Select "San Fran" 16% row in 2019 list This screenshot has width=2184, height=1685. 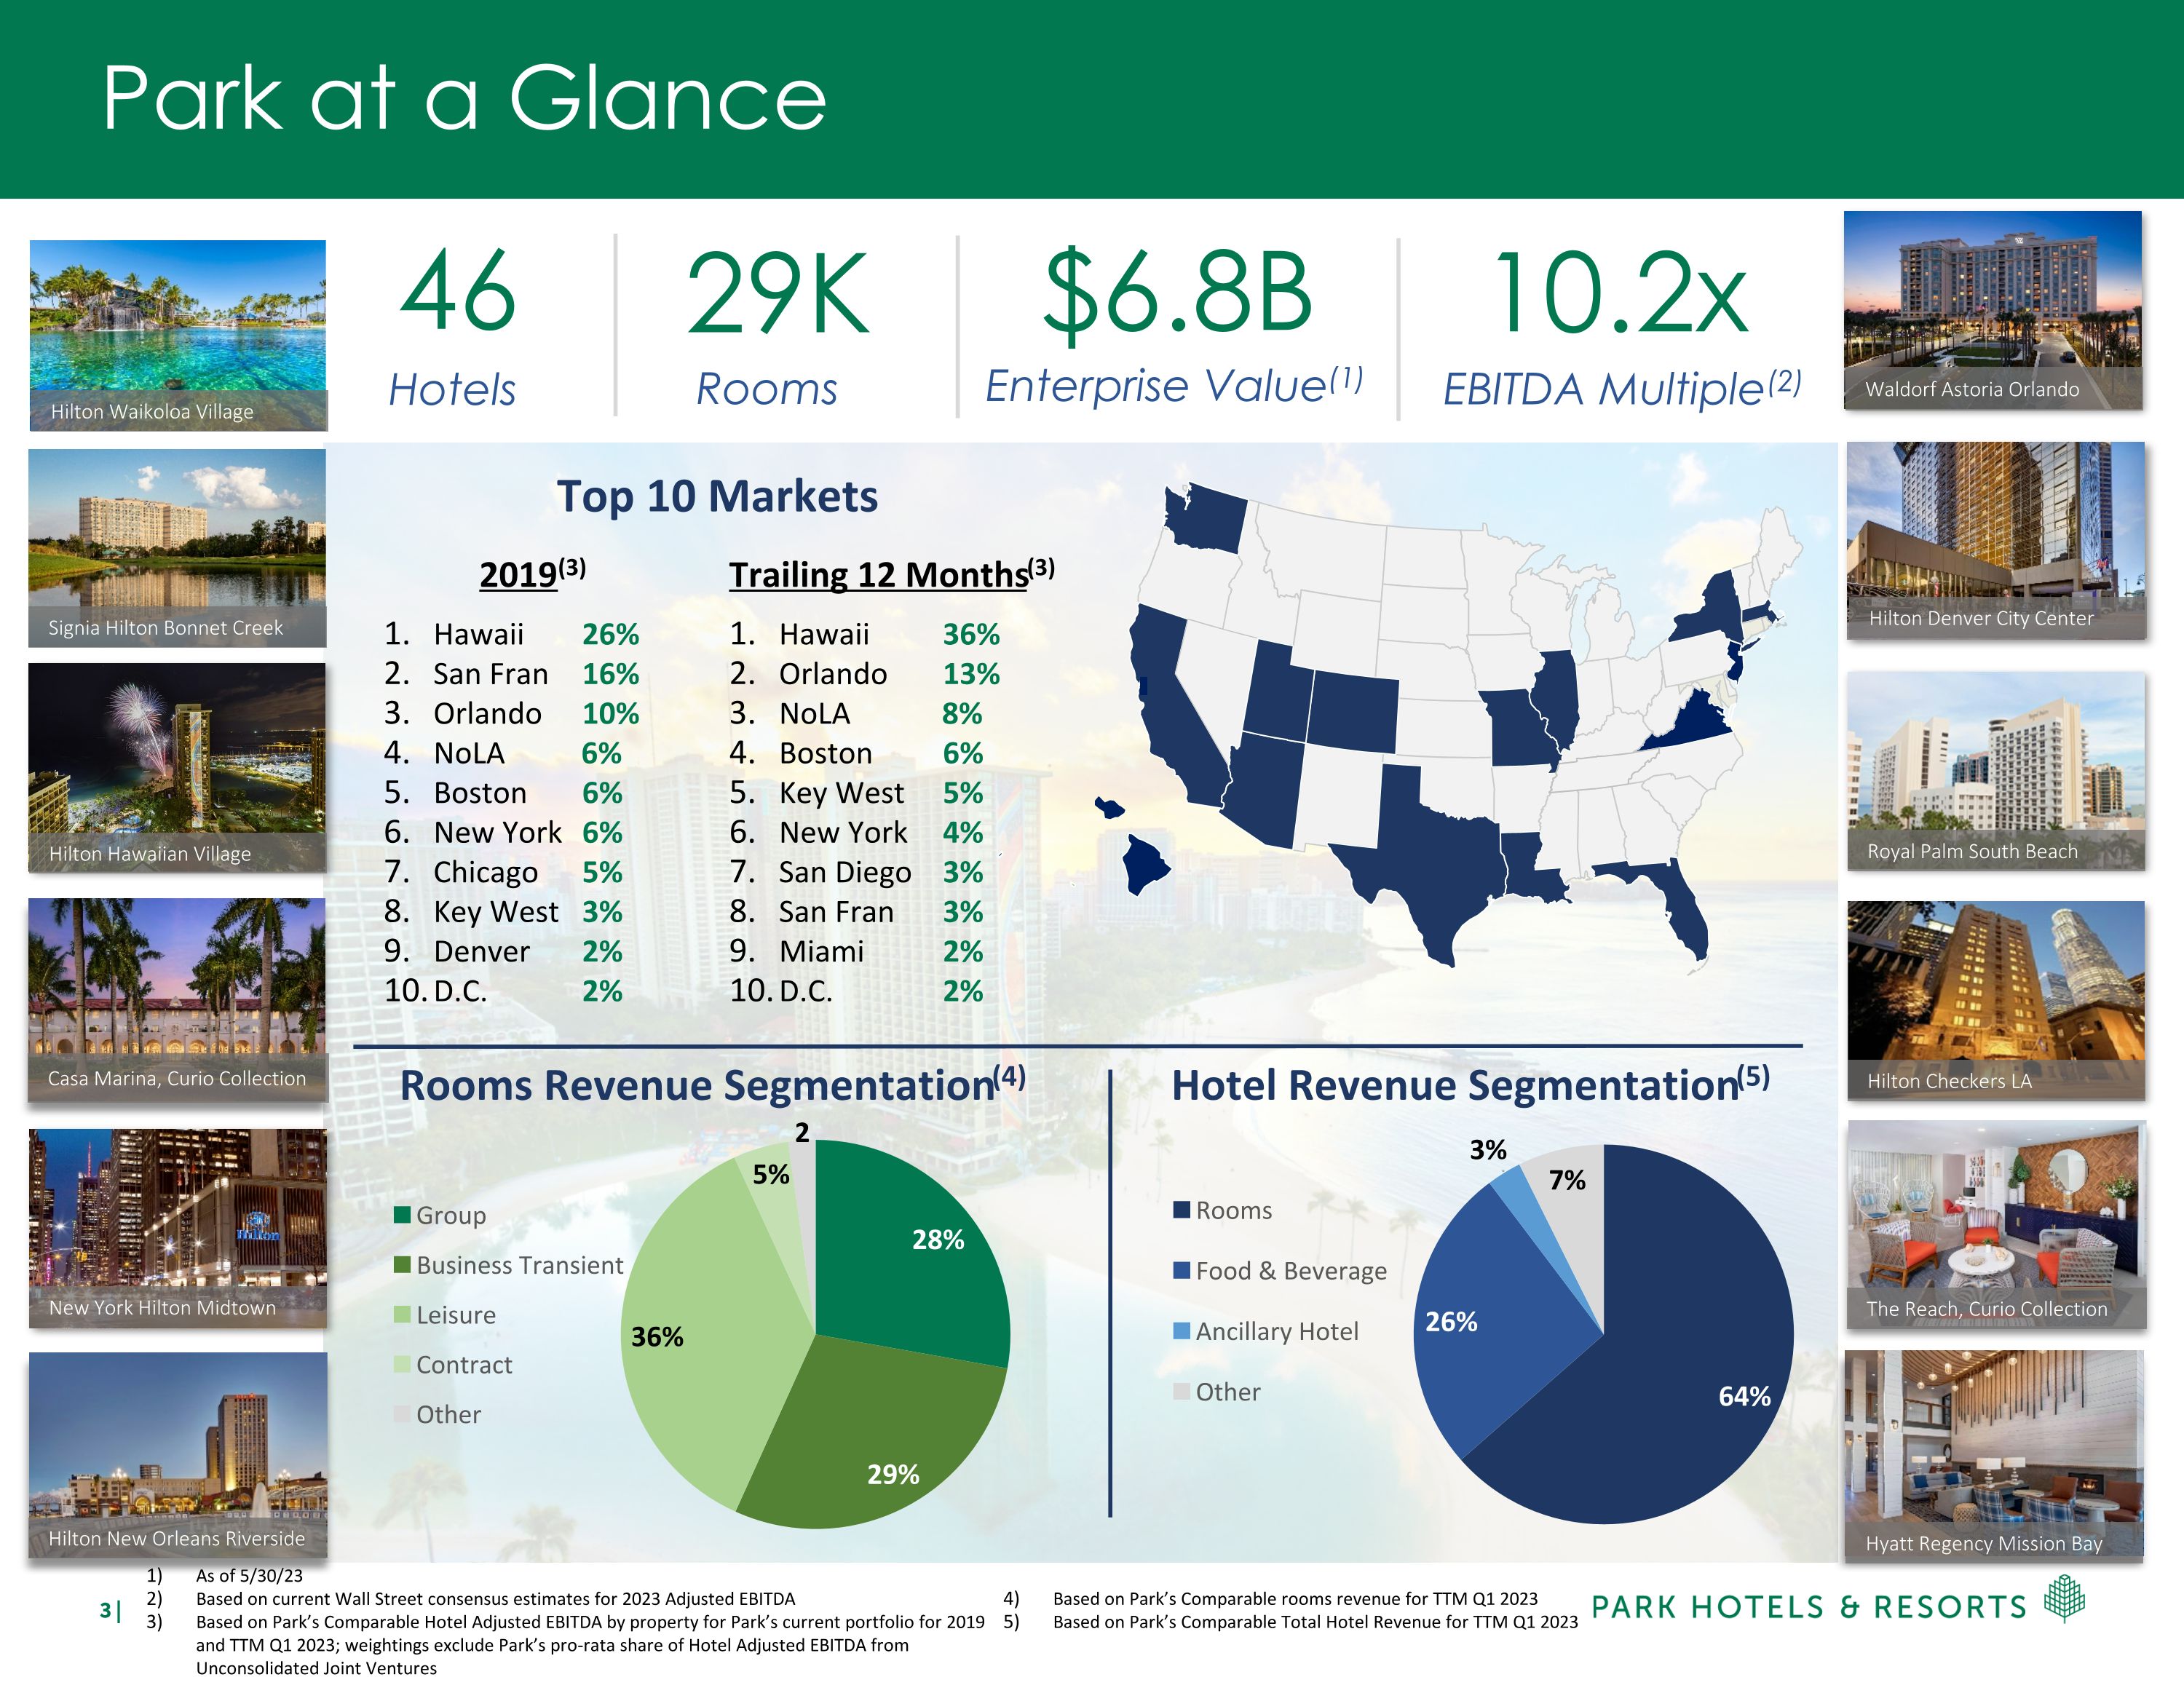click(511, 674)
